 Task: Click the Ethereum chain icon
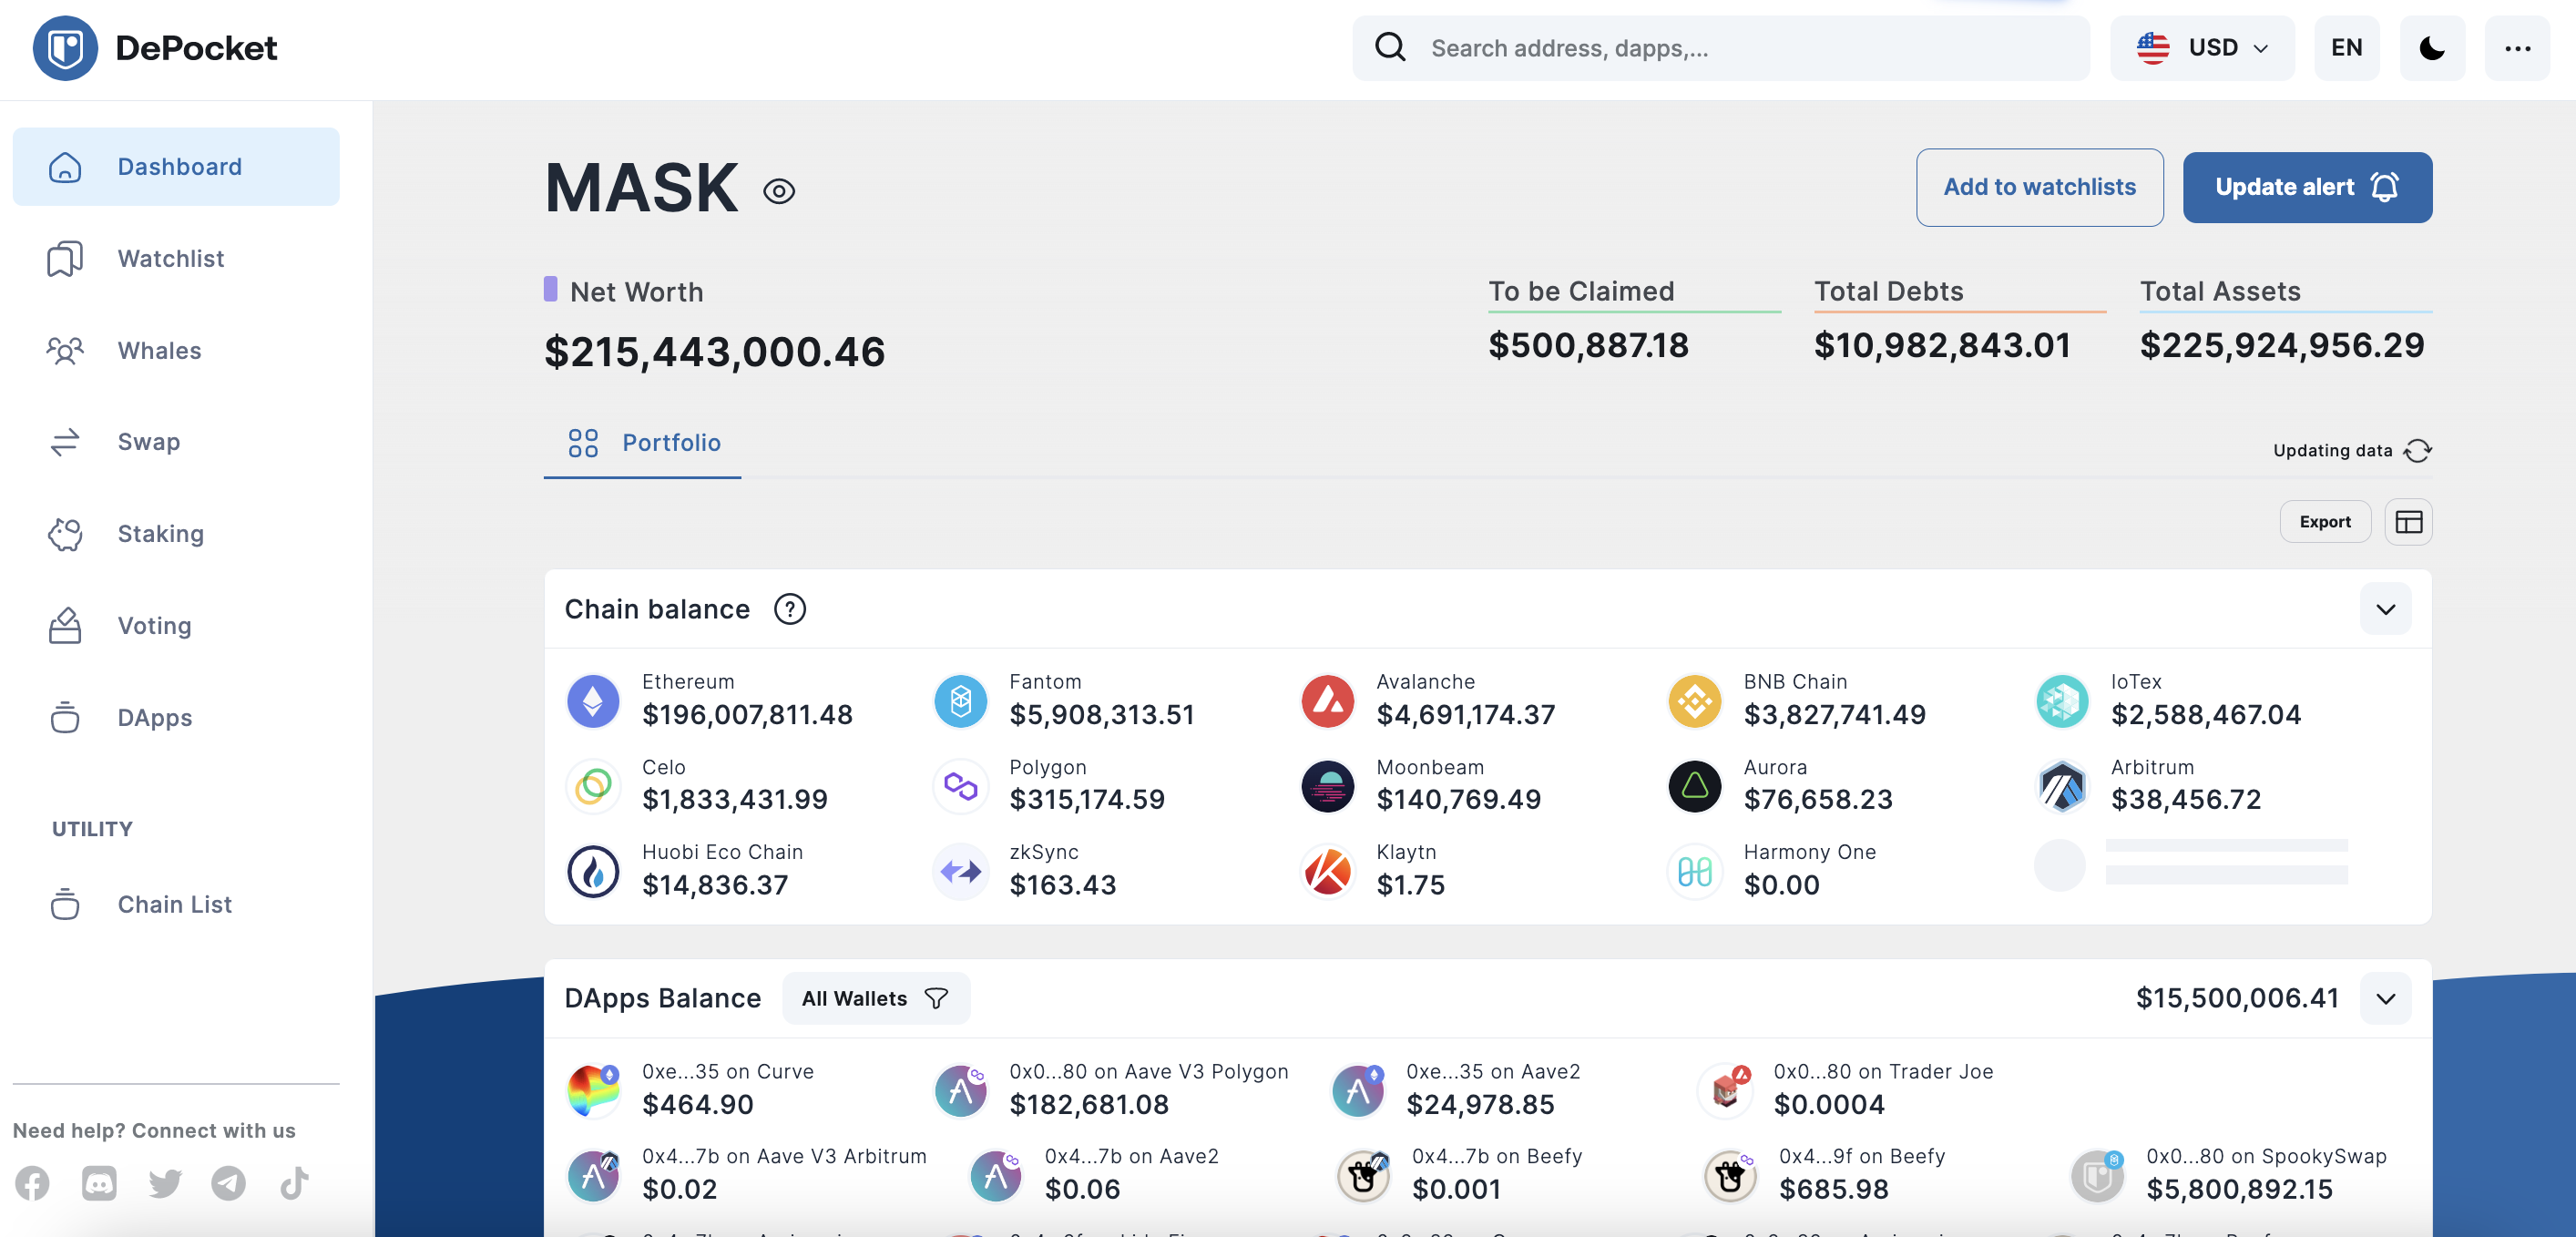tap(593, 701)
